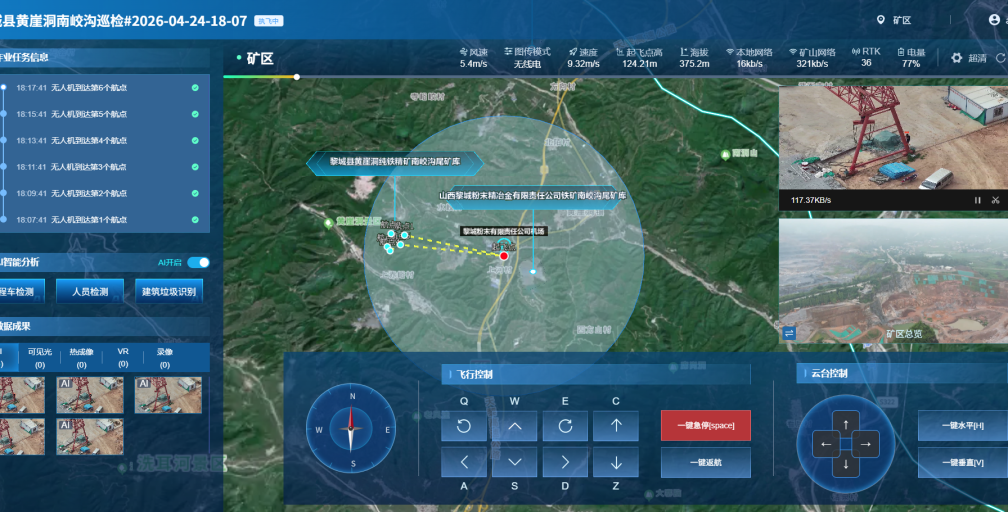Click 起飞点高 124.21m indicator
The height and width of the screenshot is (512, 1008).
pyautogui.click(x=639, y=58)
